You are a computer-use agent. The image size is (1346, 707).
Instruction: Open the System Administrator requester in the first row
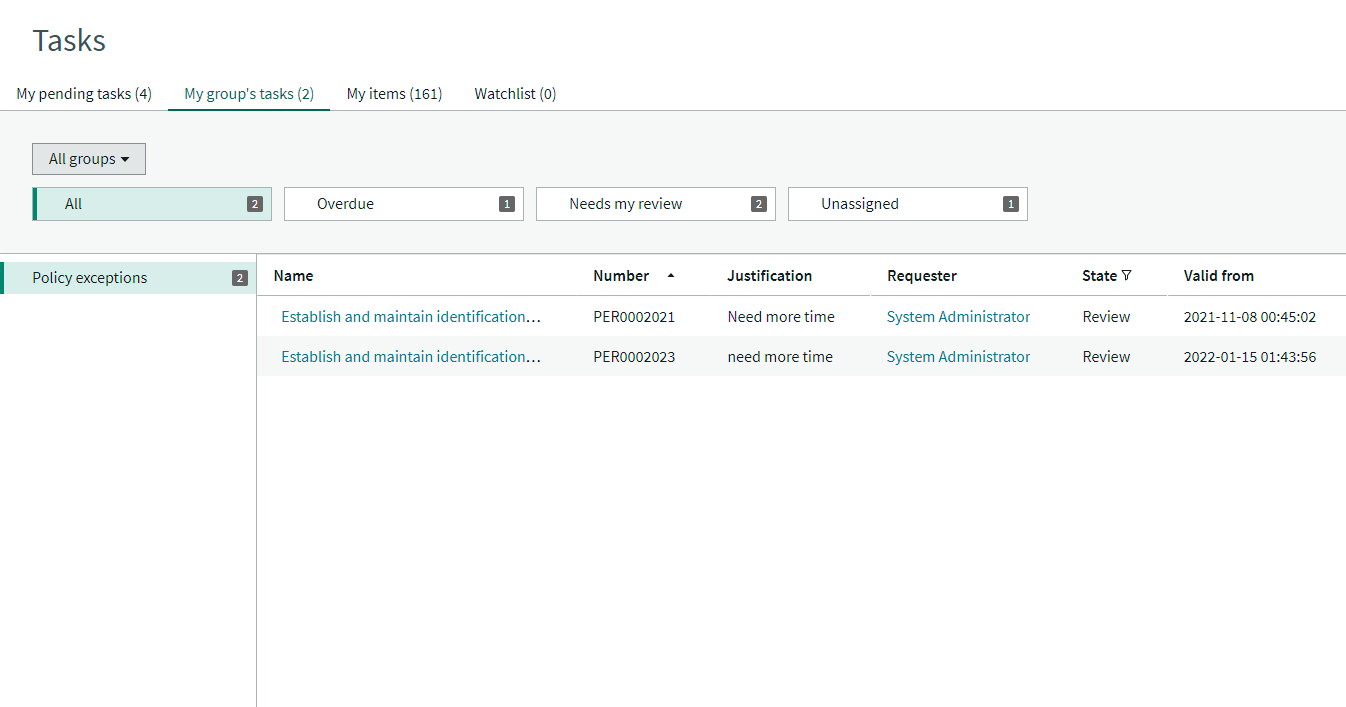(x=957, y=316)
